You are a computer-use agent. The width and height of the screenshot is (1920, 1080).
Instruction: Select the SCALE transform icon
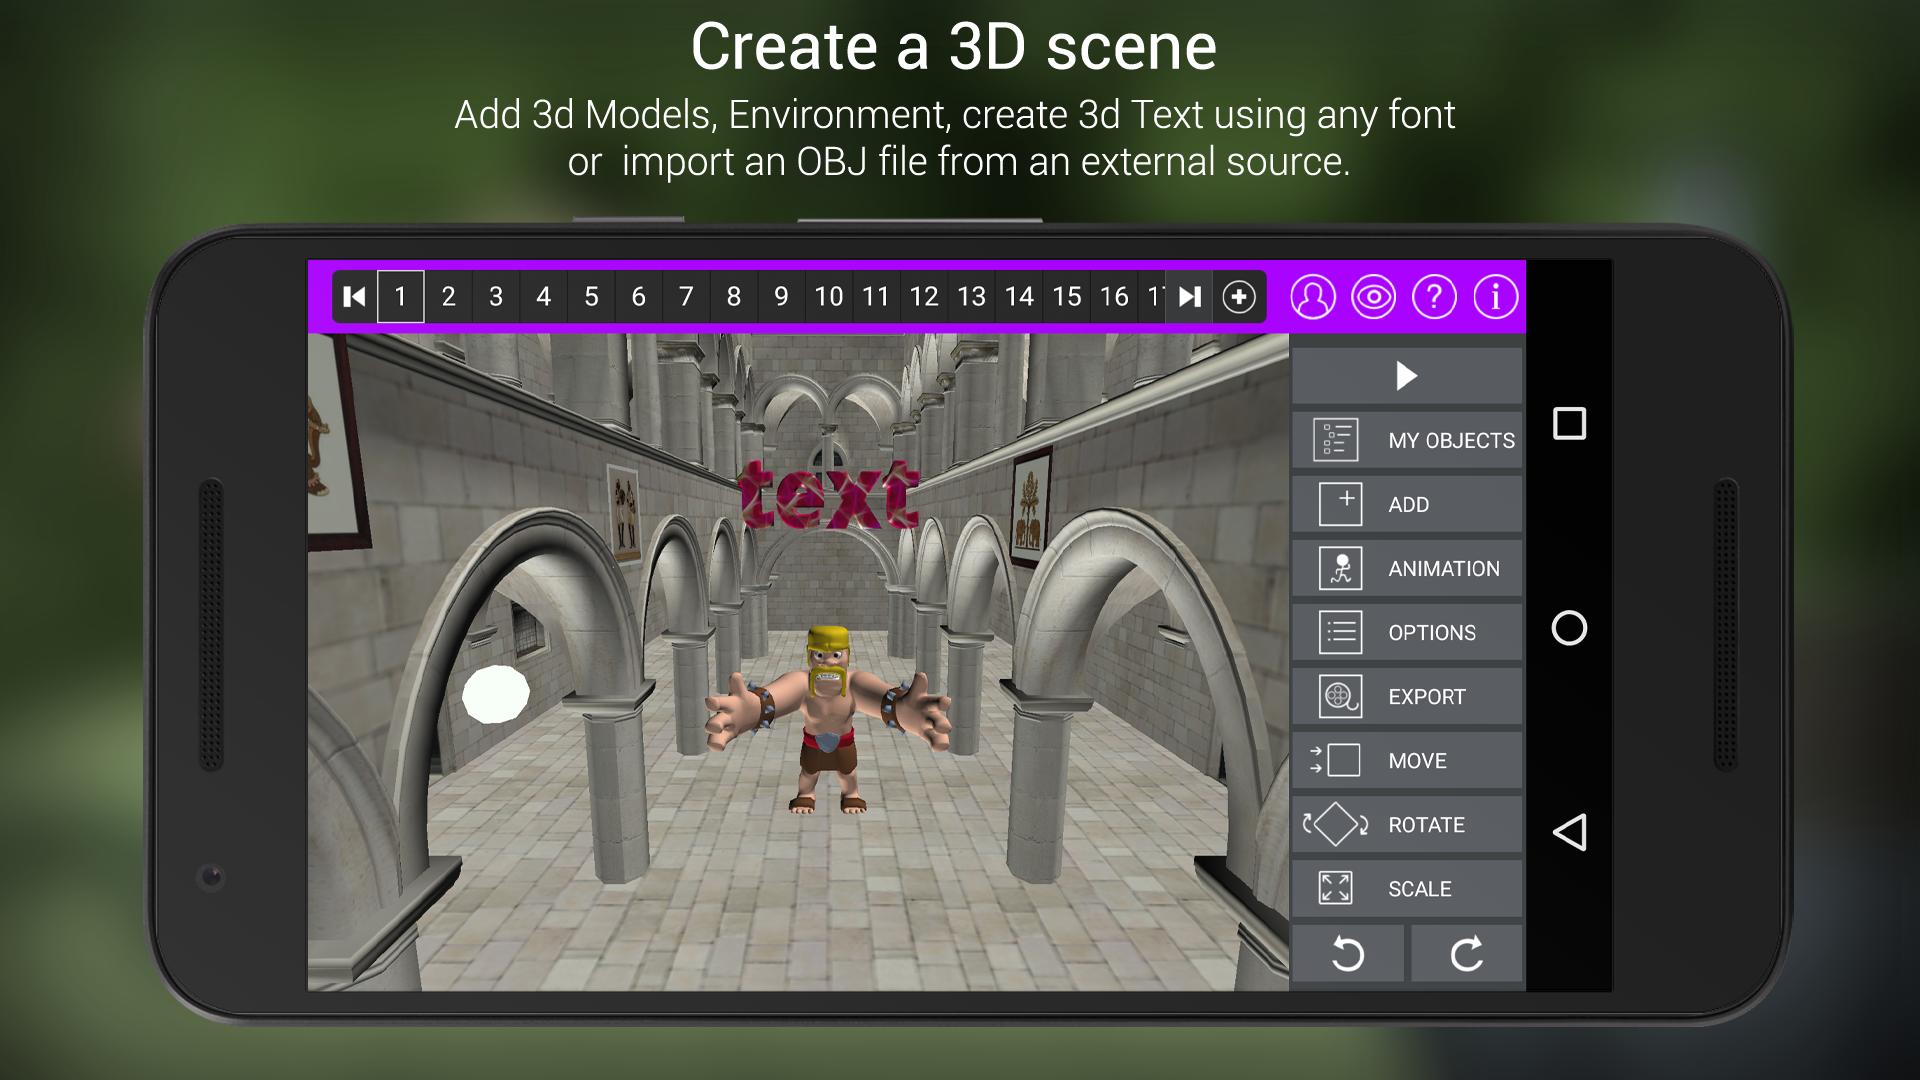tap(1336, 887)
